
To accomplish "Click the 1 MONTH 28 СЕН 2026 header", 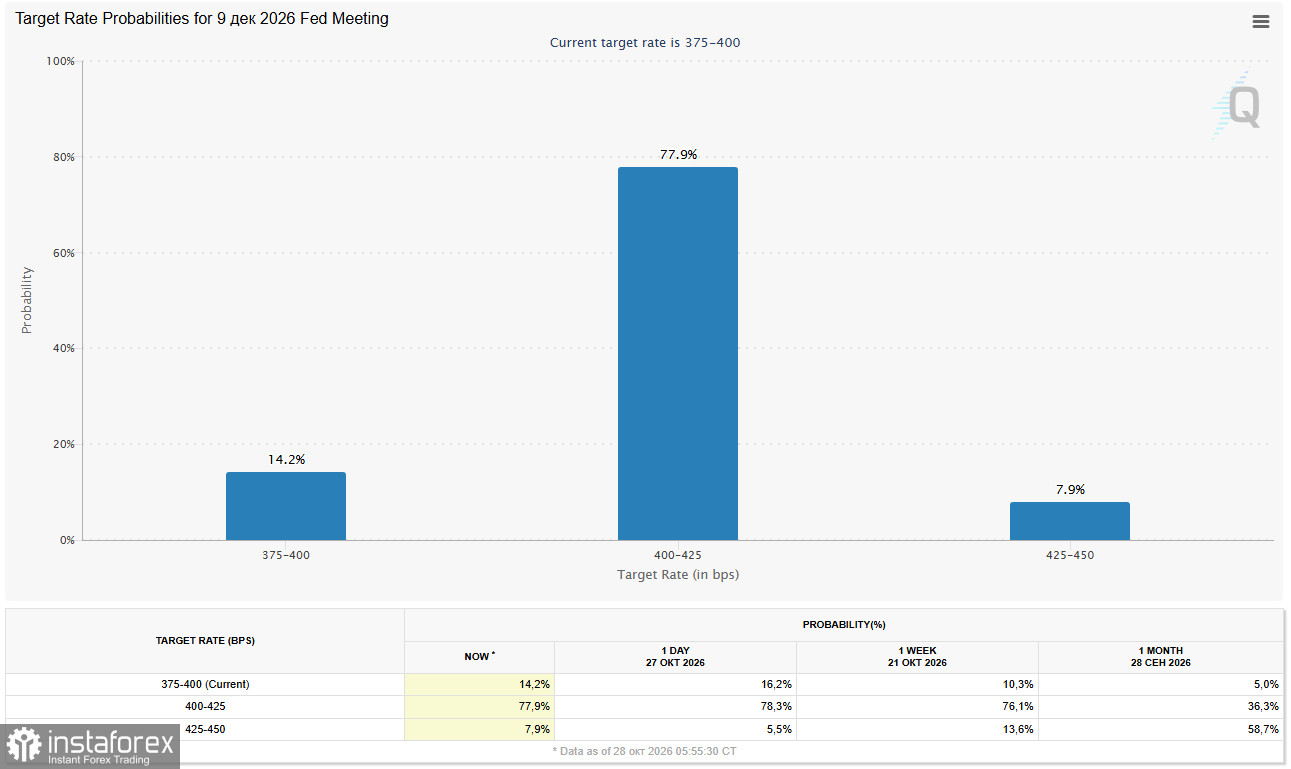I will [x=1160, y=657].
